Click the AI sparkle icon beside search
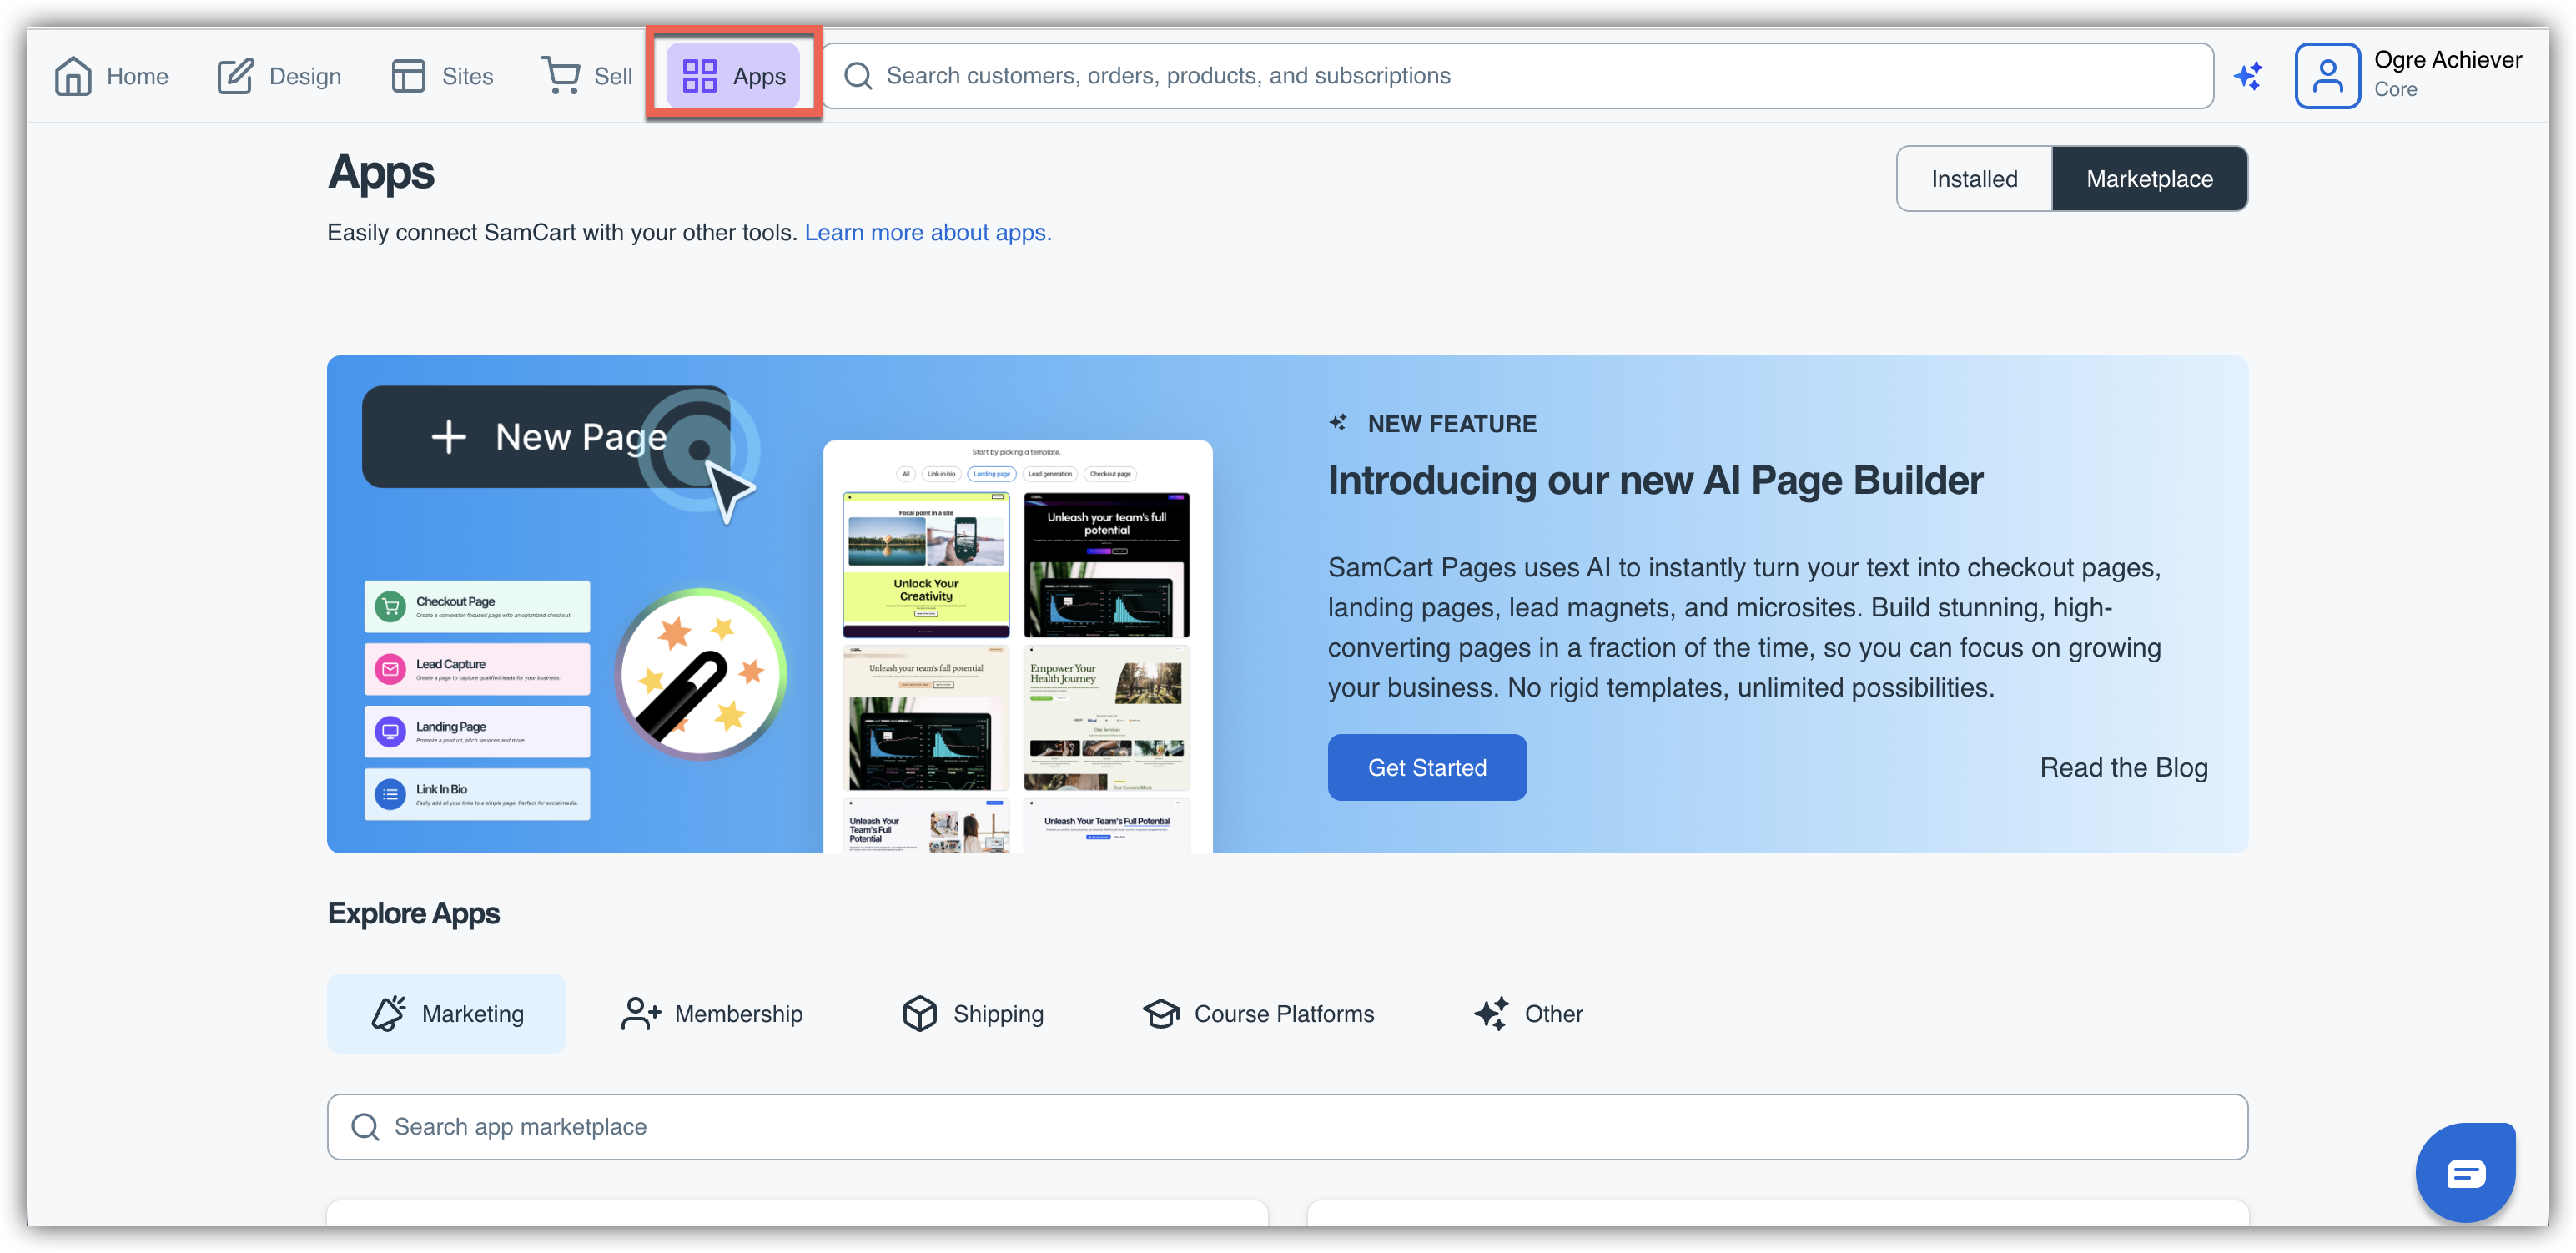2576x1253 pixels. pyautogui.click(x=2249, y=76)
